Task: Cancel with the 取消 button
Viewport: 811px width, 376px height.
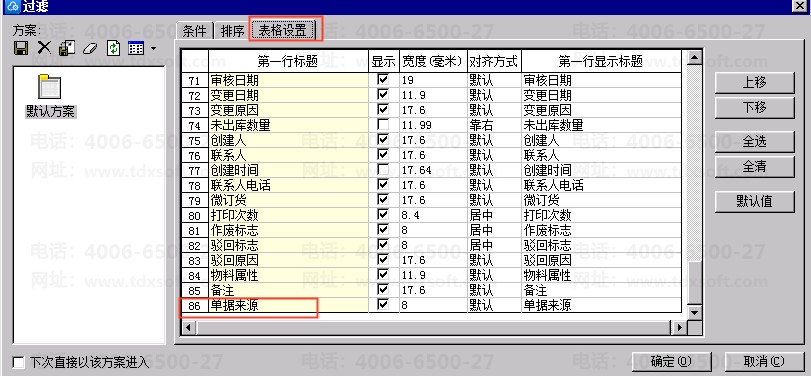Action: coord(764,362)
